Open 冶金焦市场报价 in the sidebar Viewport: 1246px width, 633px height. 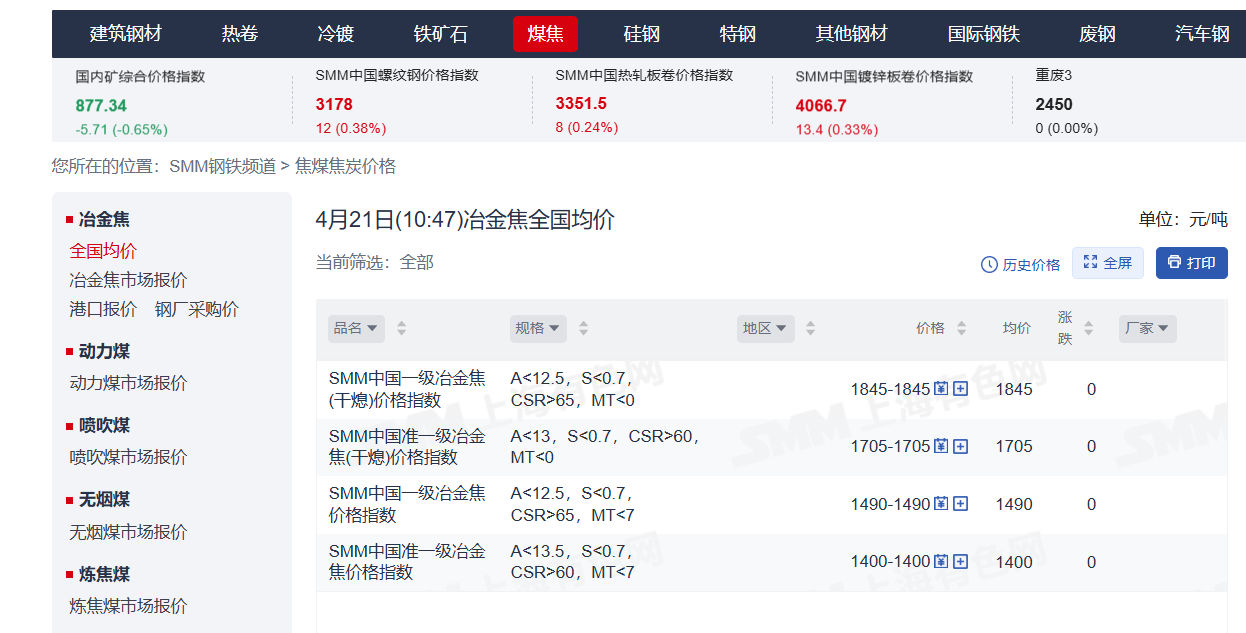[128, 280]
